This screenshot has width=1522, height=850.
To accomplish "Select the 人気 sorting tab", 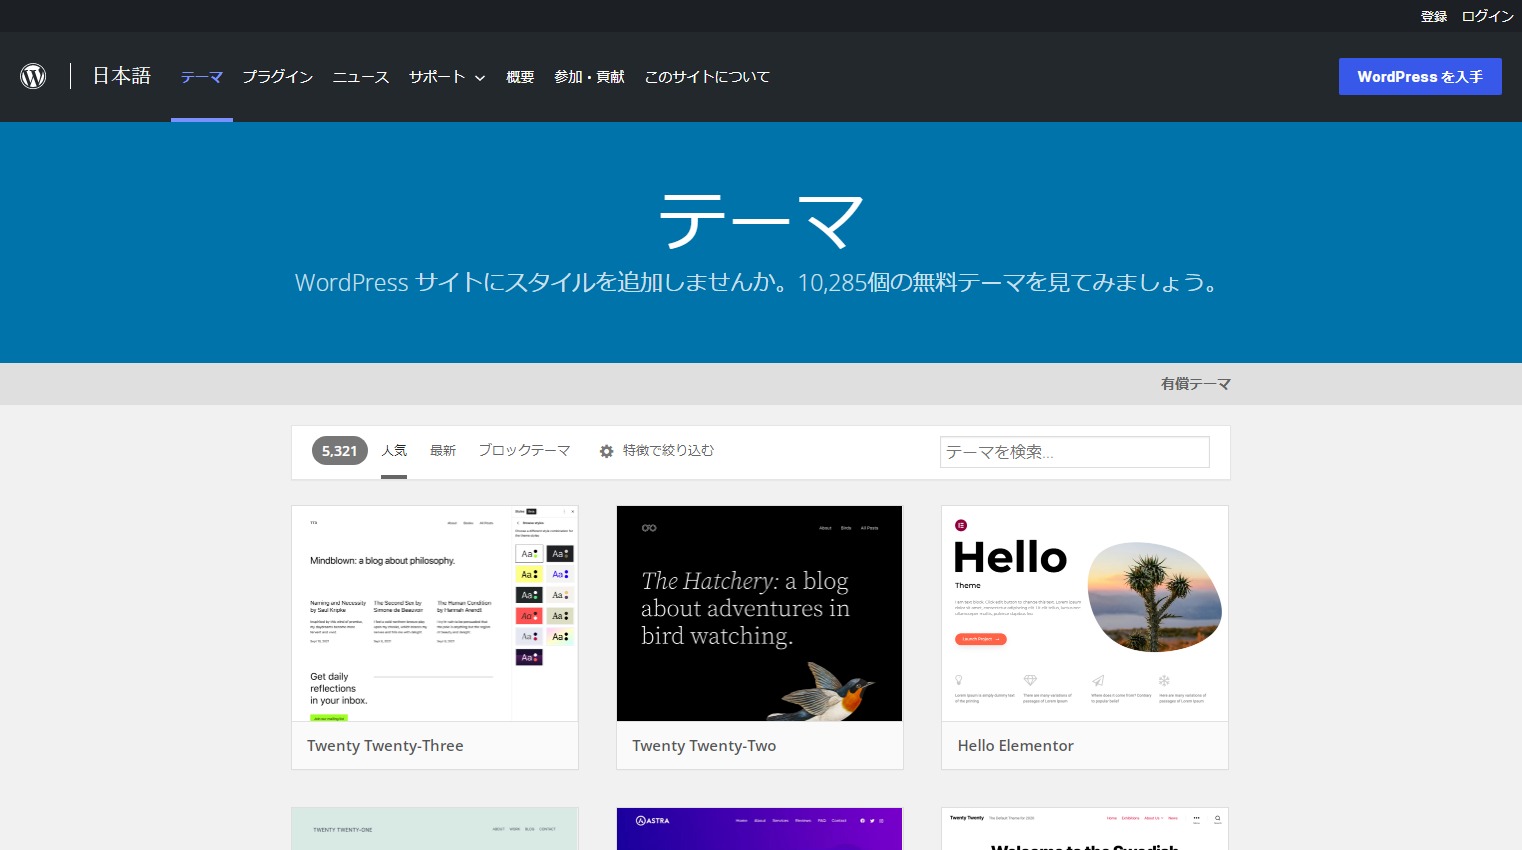I will [x=394, y=450].
